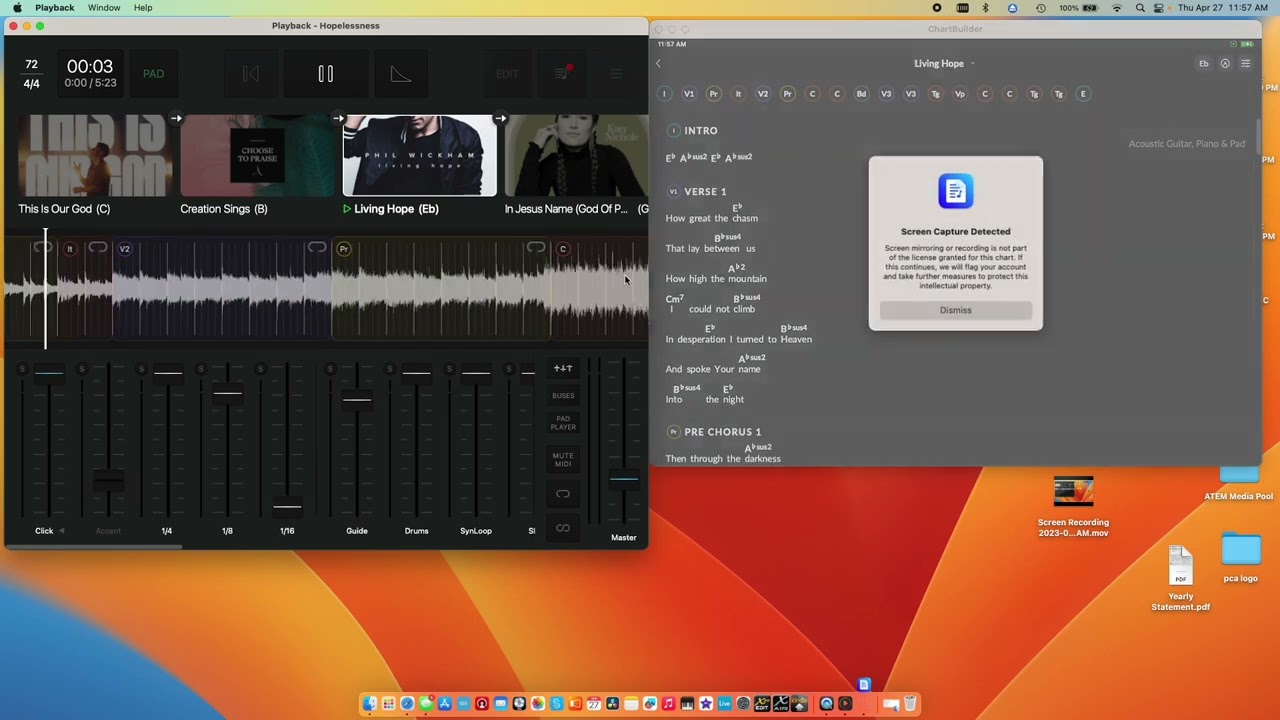Viewport: 1280px width, 720px height.
Task: Select the PRE CHORUS 1 heading
Action: point(723,432)
